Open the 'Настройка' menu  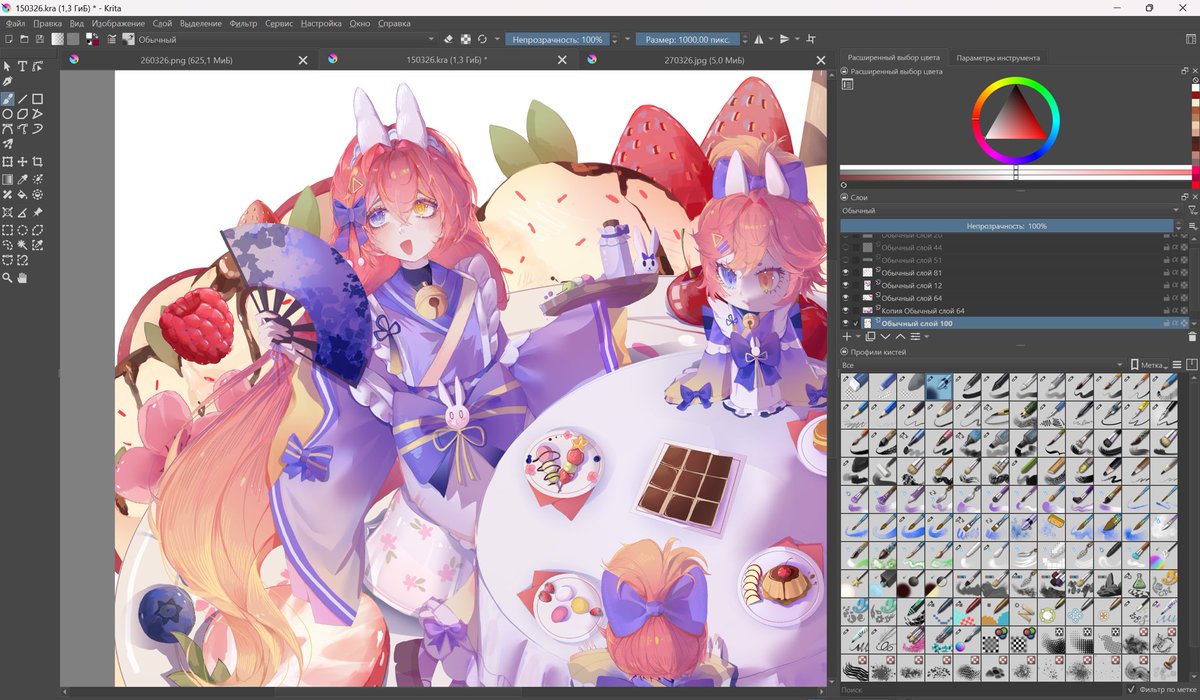click(x=321, y=23)
